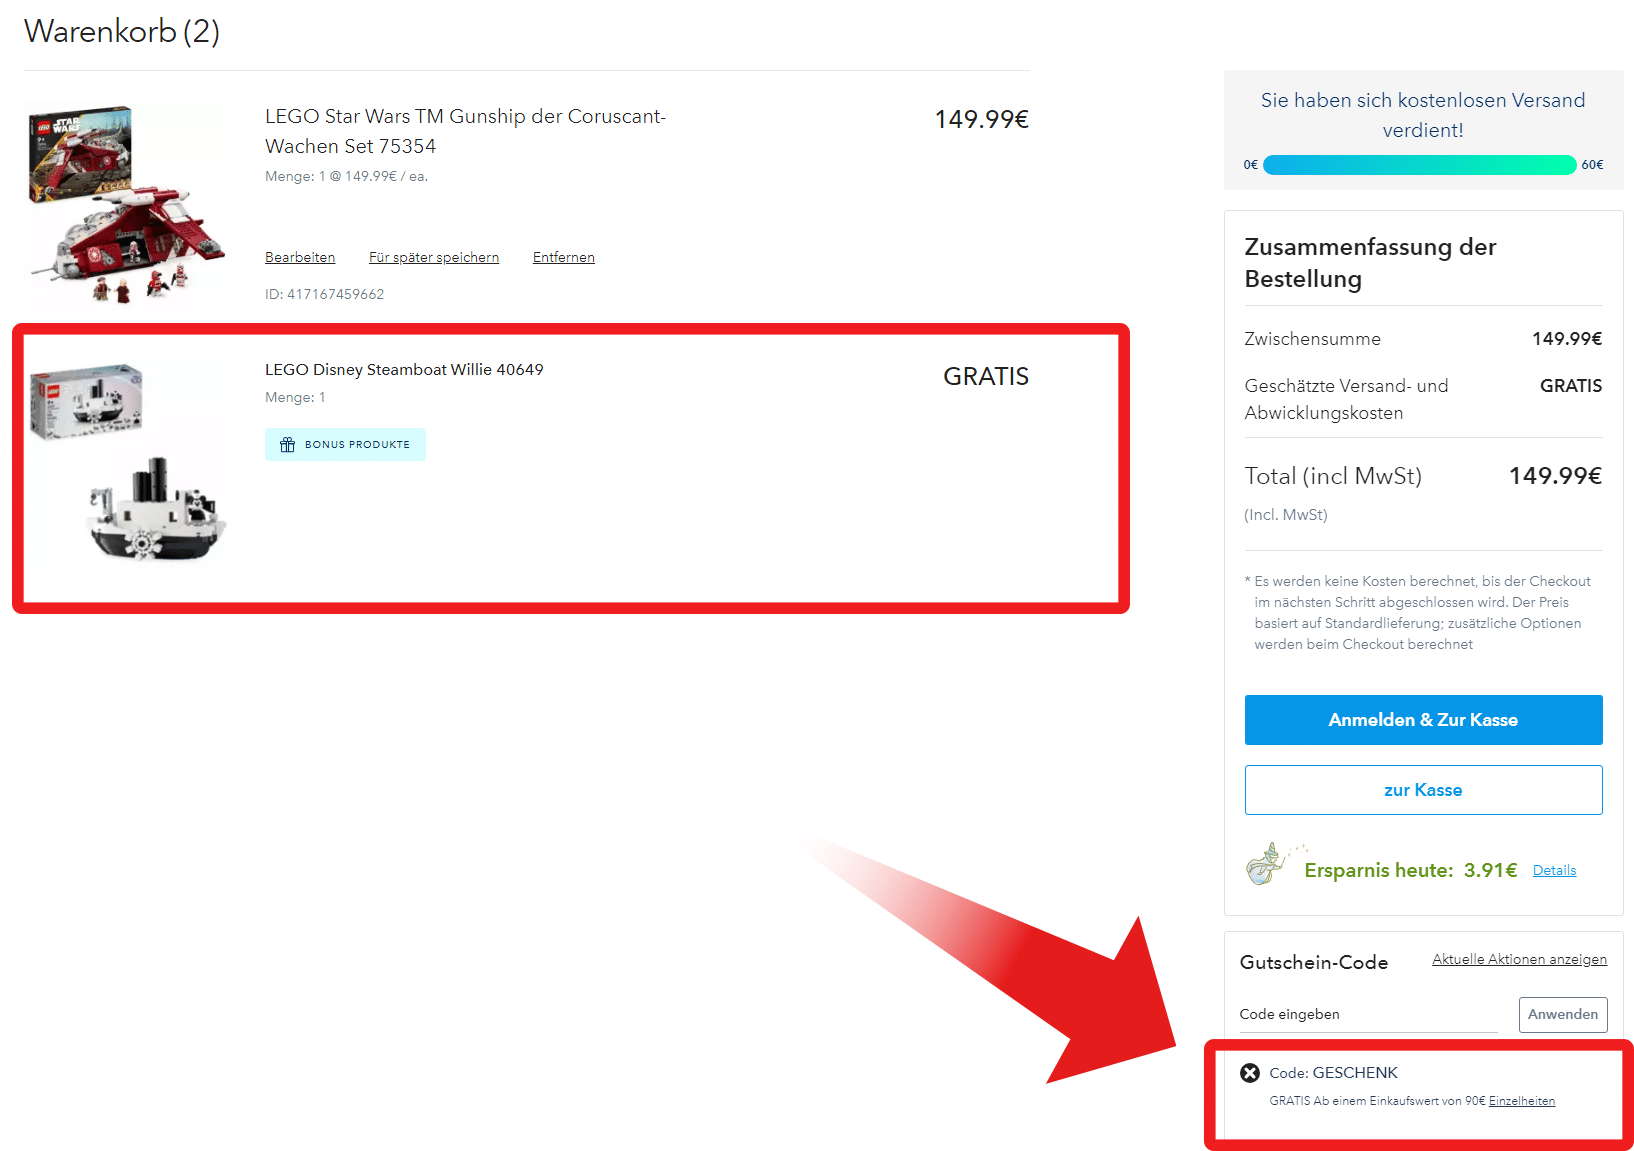Screen dimensions: 1634x1151
Task: Click the GRATIS price of Steamboat Willie
Action: [x=986, y=376]
